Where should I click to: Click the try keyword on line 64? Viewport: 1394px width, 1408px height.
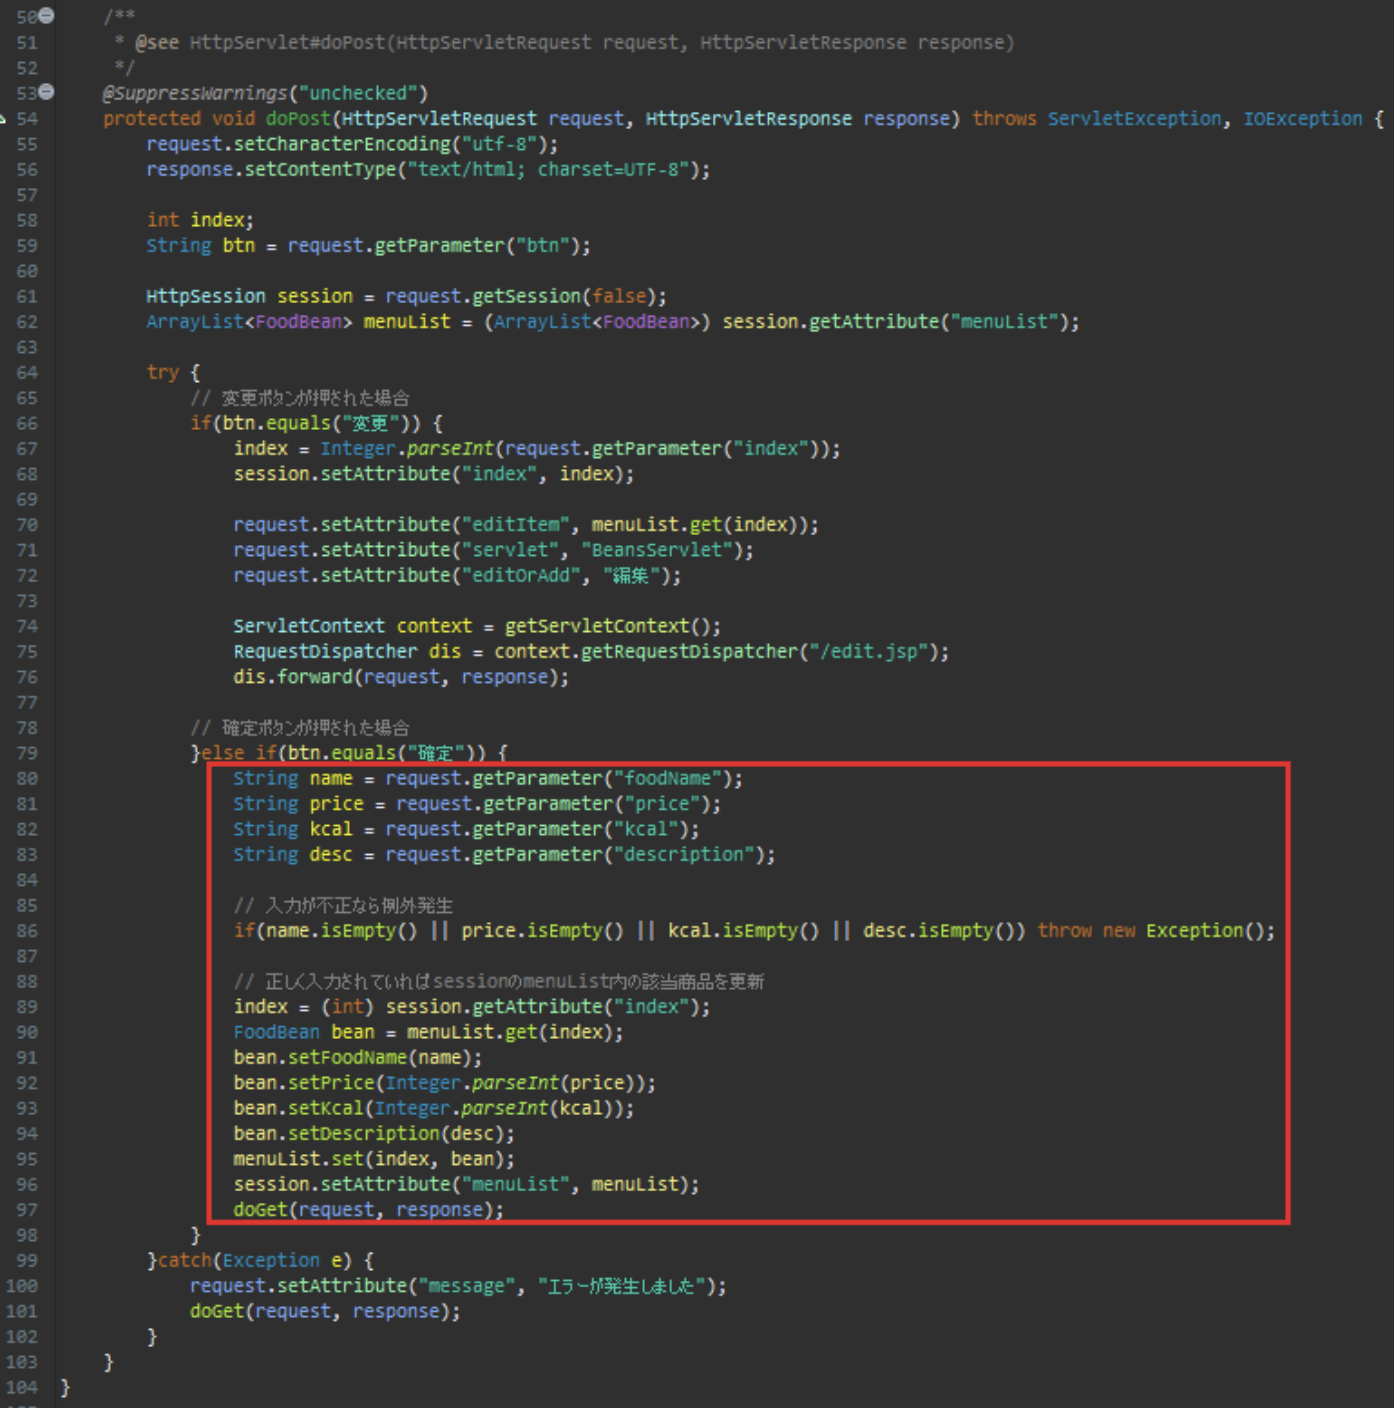(162, 373)
